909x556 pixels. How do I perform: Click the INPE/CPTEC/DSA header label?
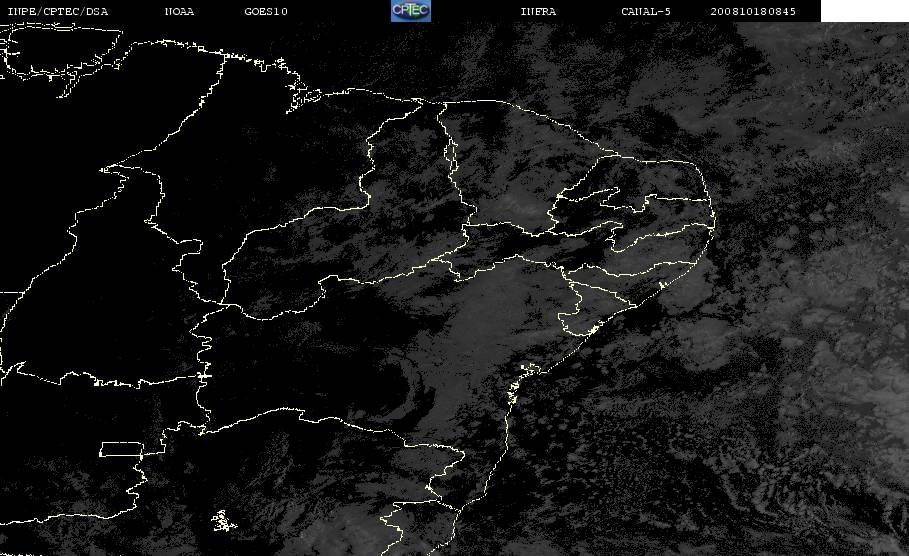point(57,11)
